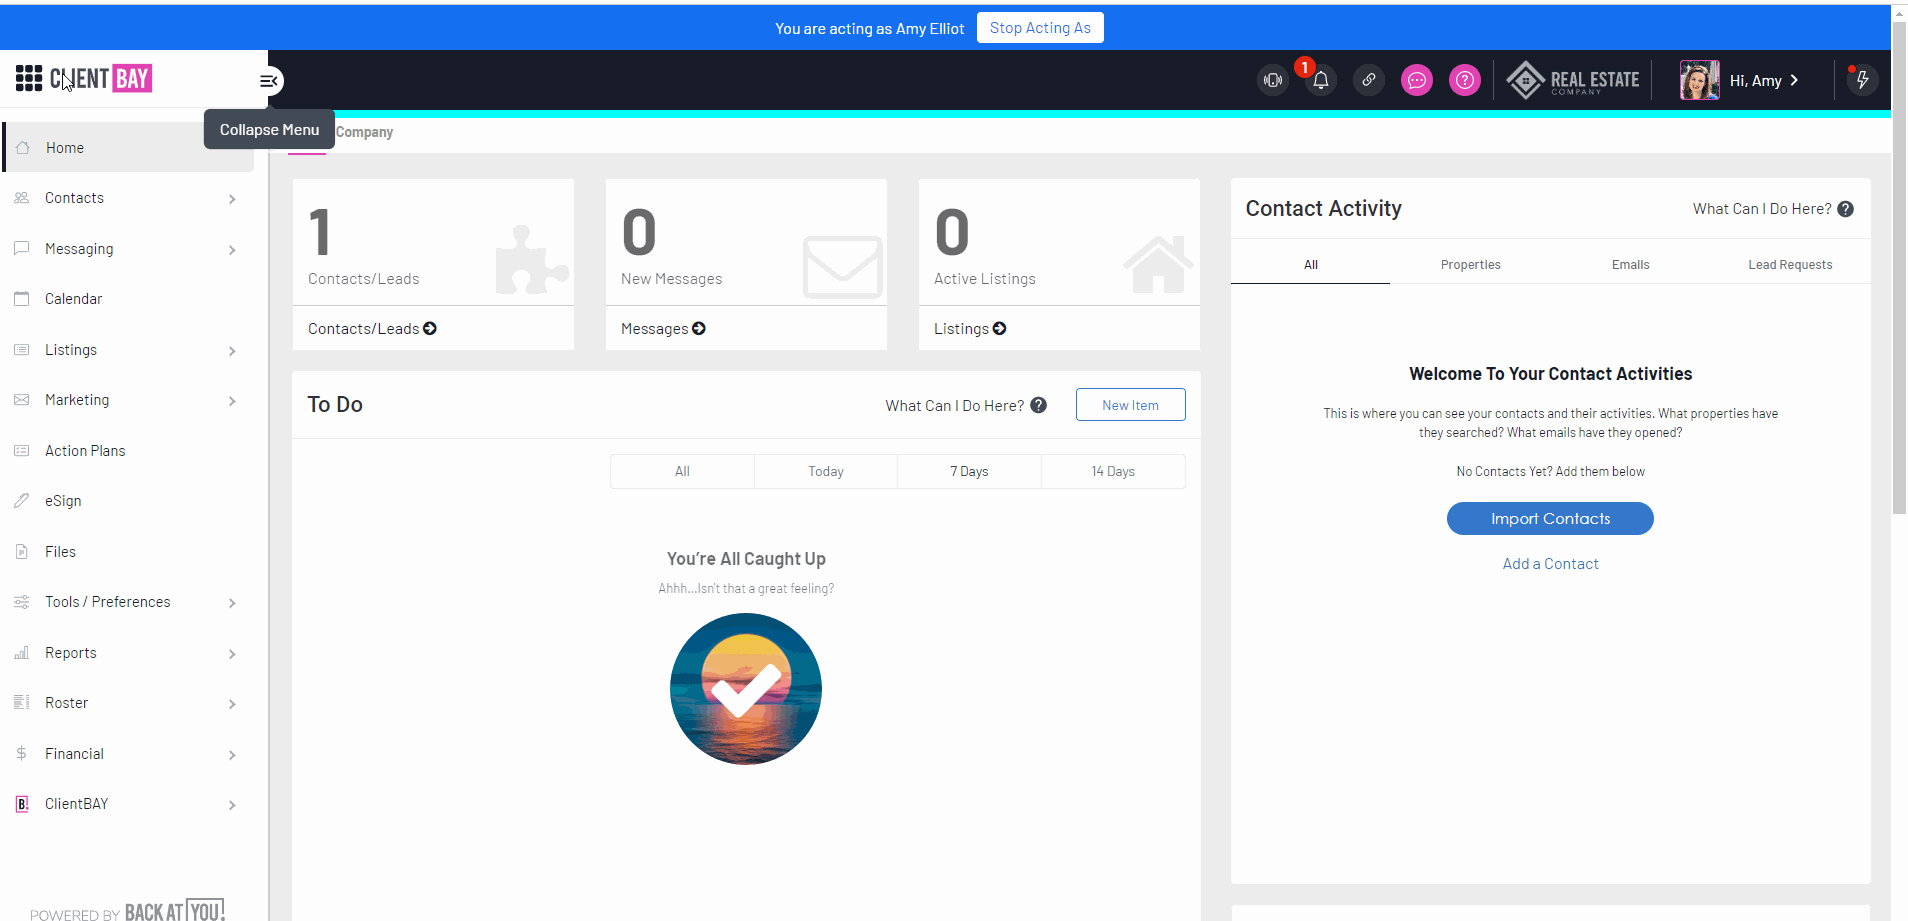Click the page vertical scrollbar
Viewport: 1908px width, 921px height.
tap(1899, 300)
